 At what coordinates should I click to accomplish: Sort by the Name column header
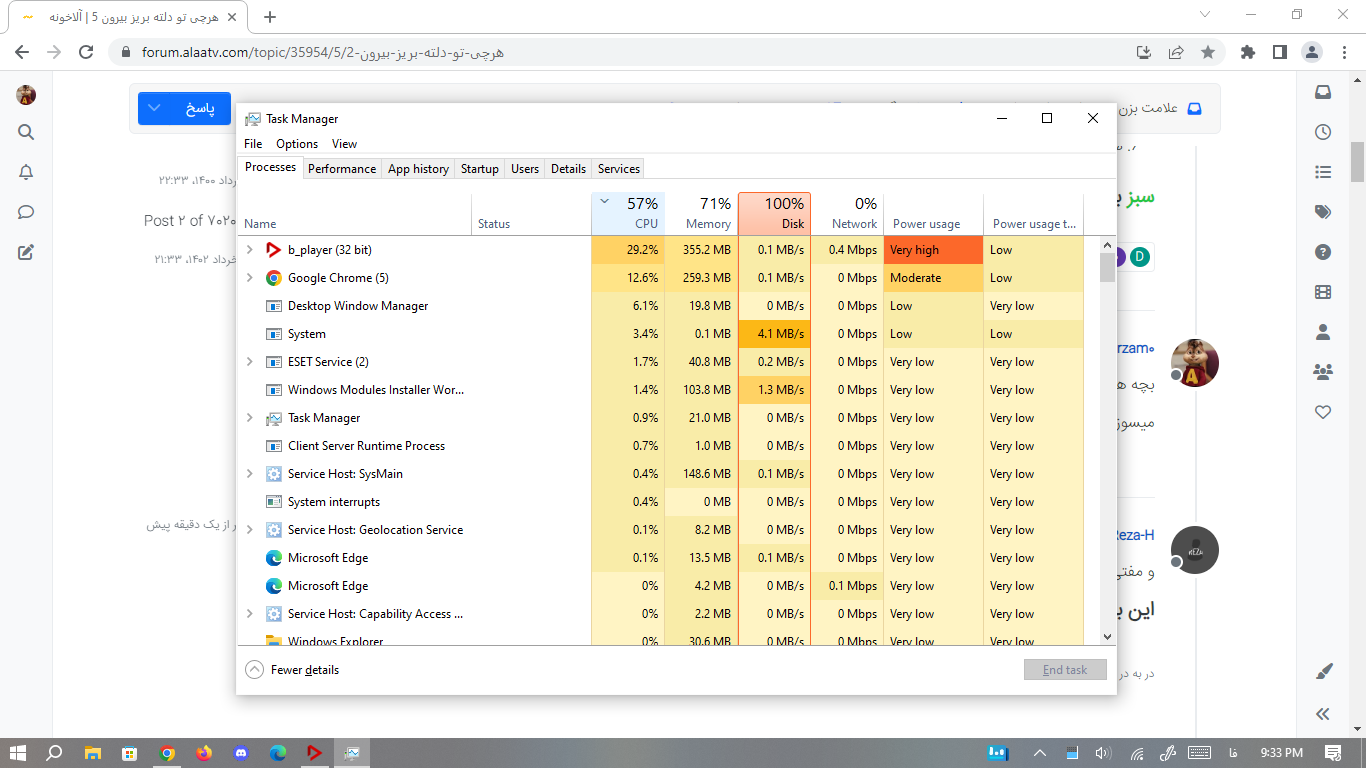[354, 214]
